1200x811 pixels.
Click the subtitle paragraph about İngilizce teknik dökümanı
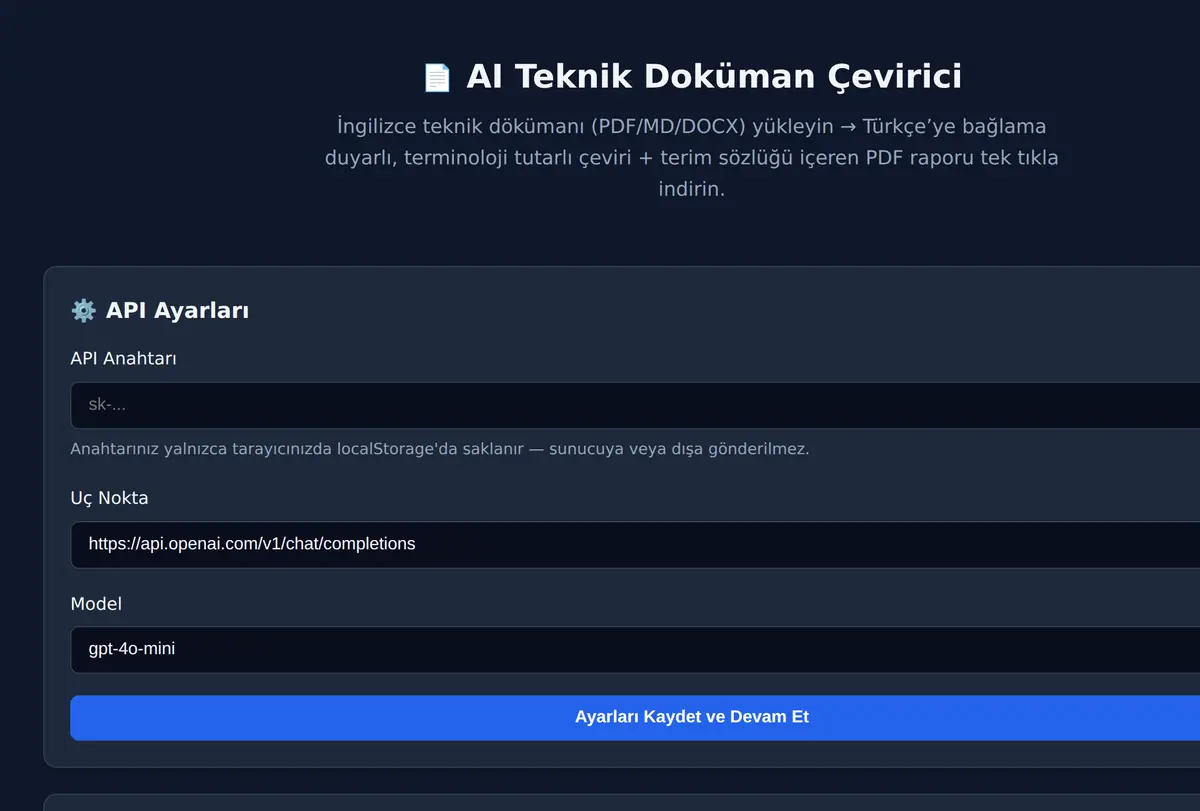click(692, 158)
